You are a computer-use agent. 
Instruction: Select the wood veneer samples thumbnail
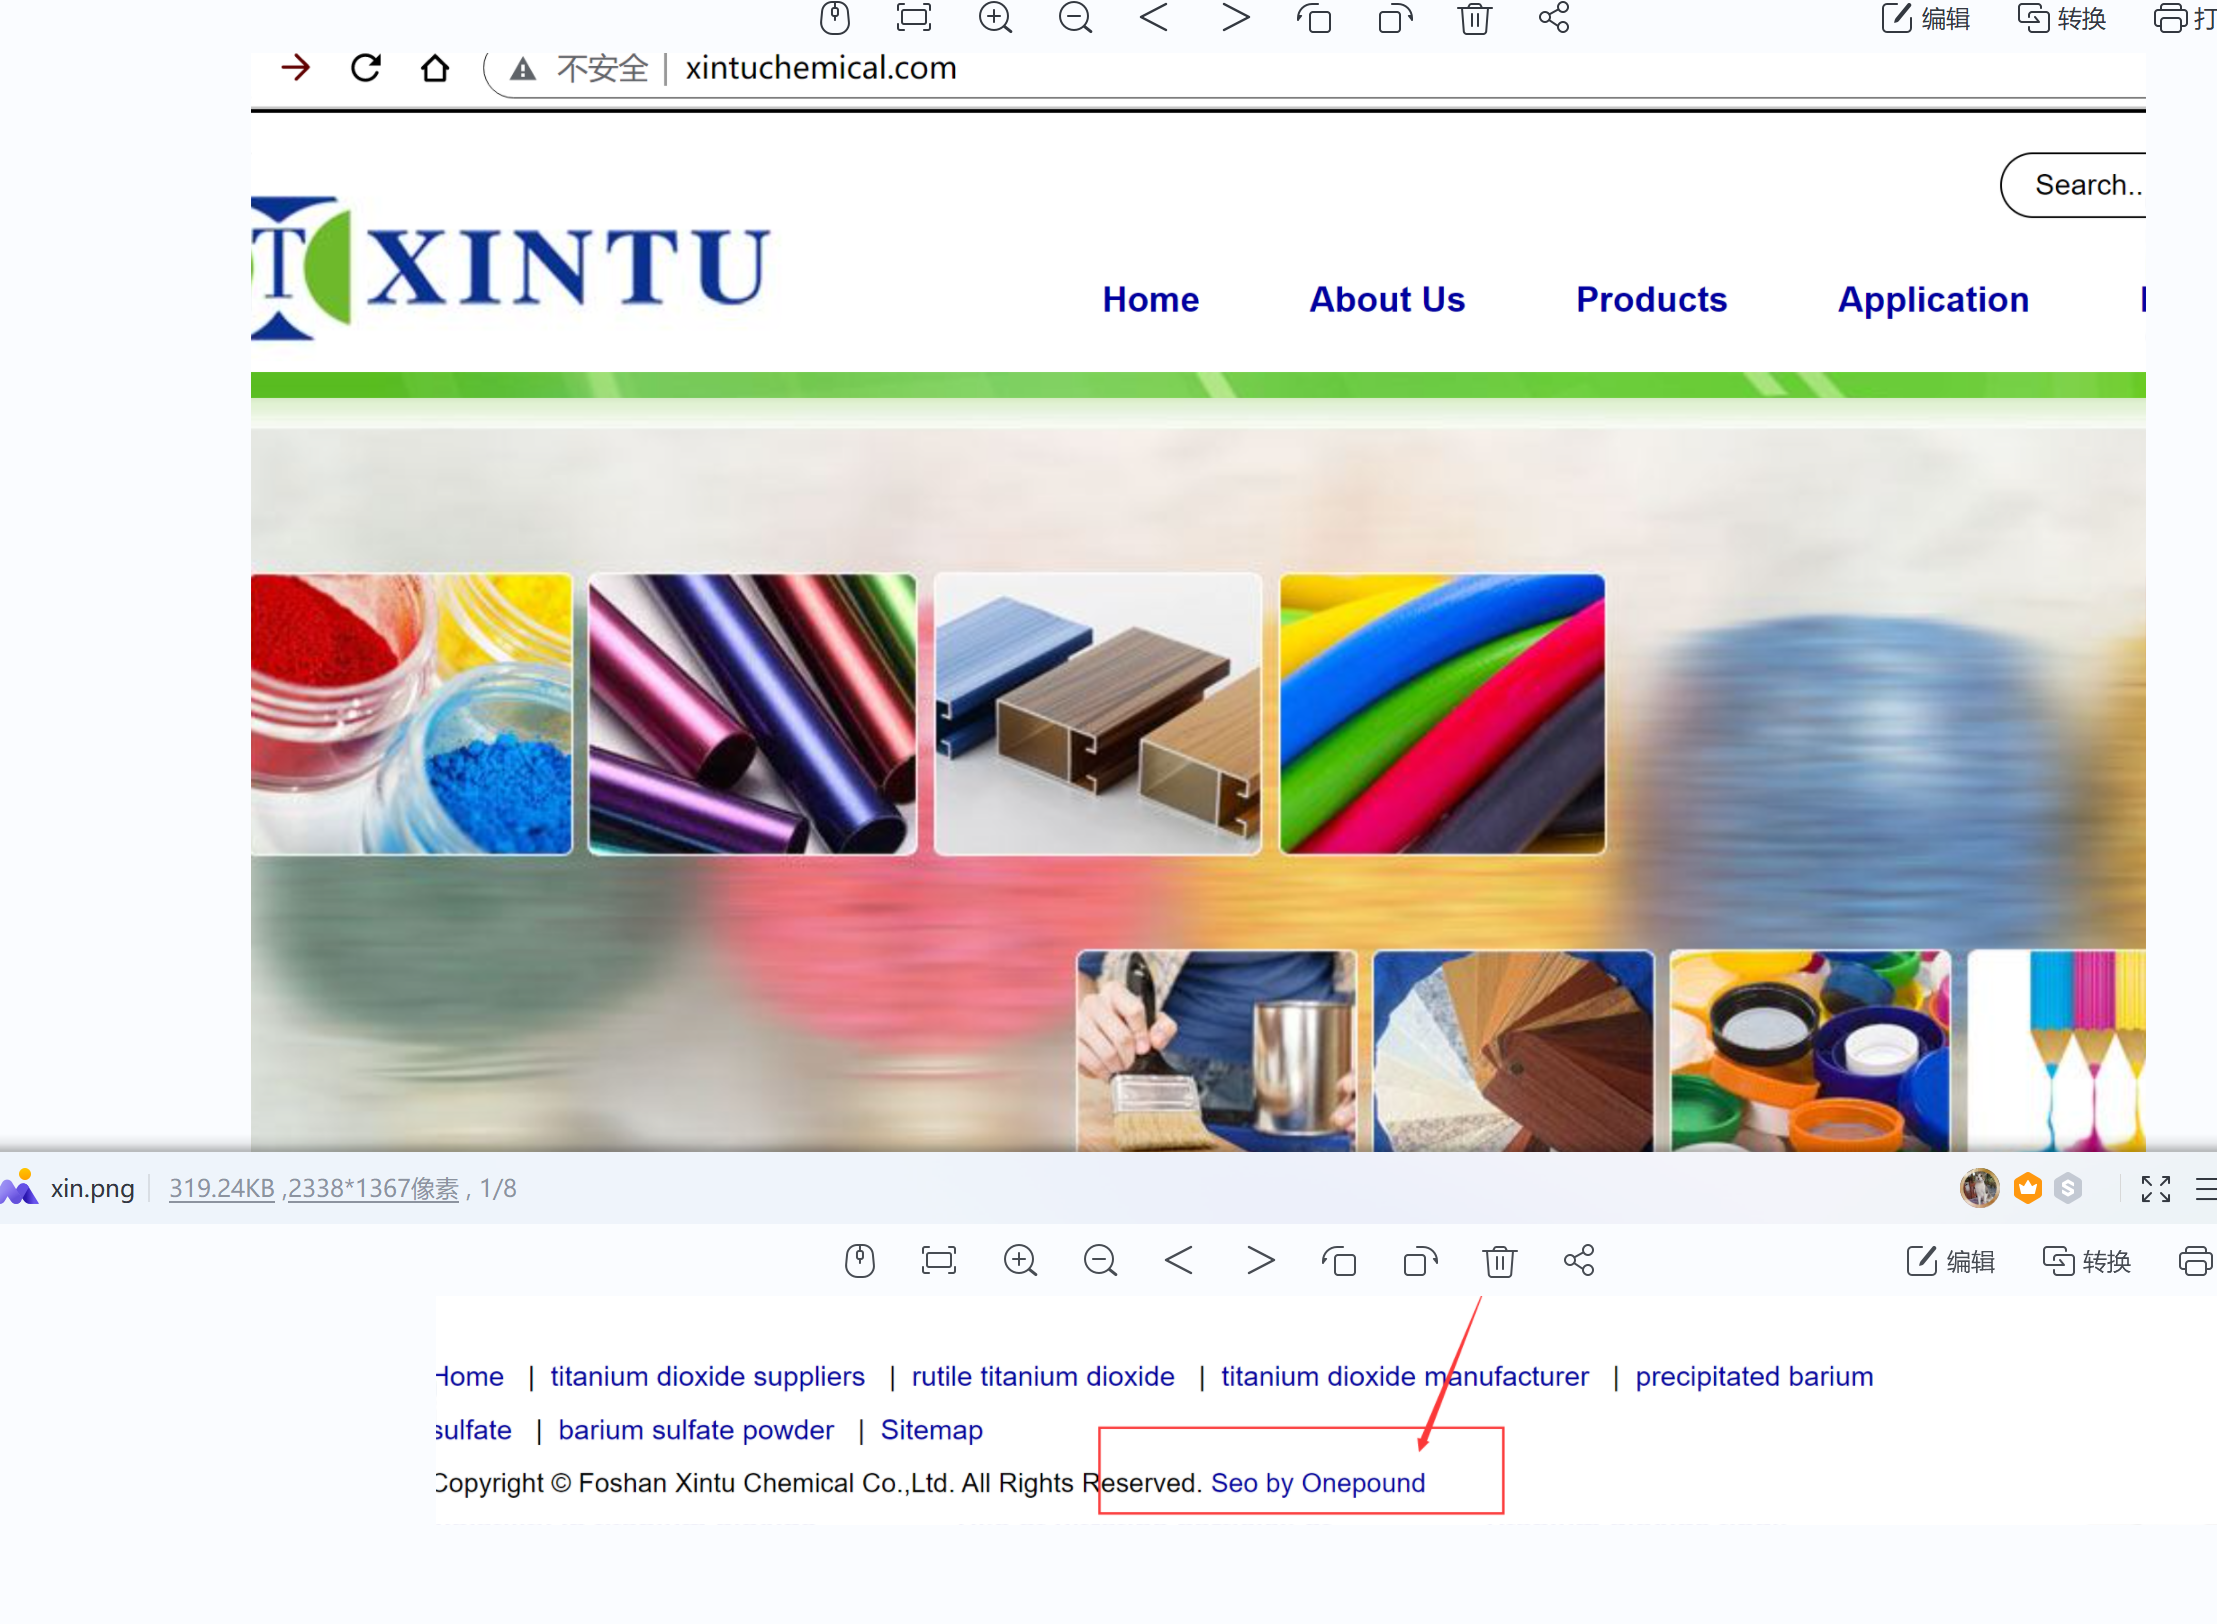[x=1513, y=1051]
